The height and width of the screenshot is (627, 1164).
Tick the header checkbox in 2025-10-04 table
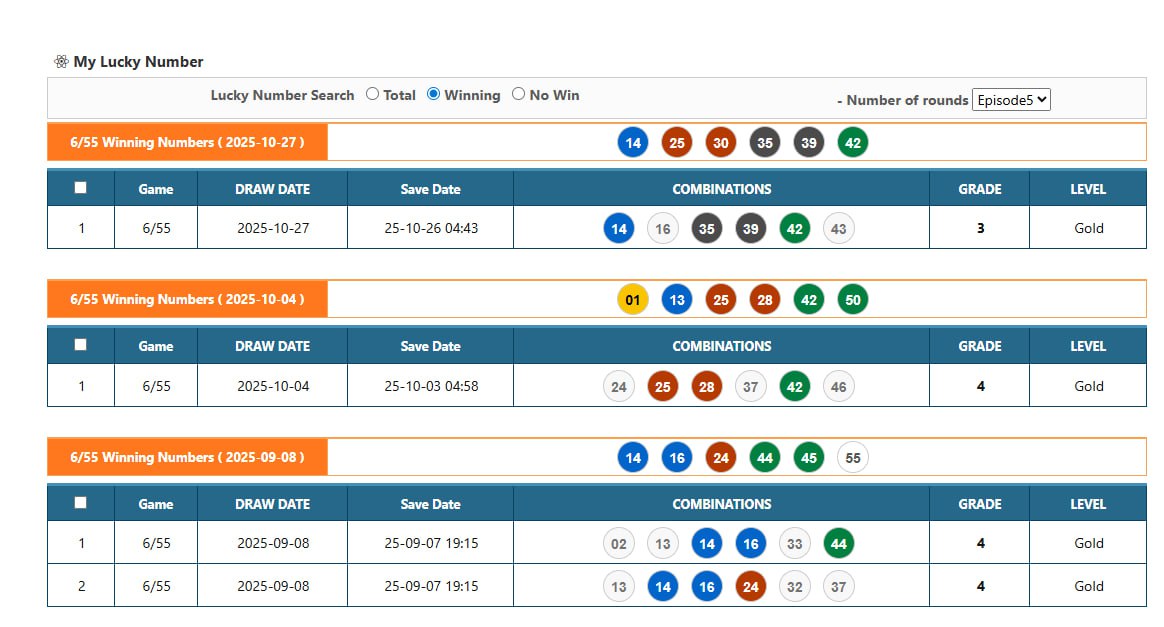[81, 345]
